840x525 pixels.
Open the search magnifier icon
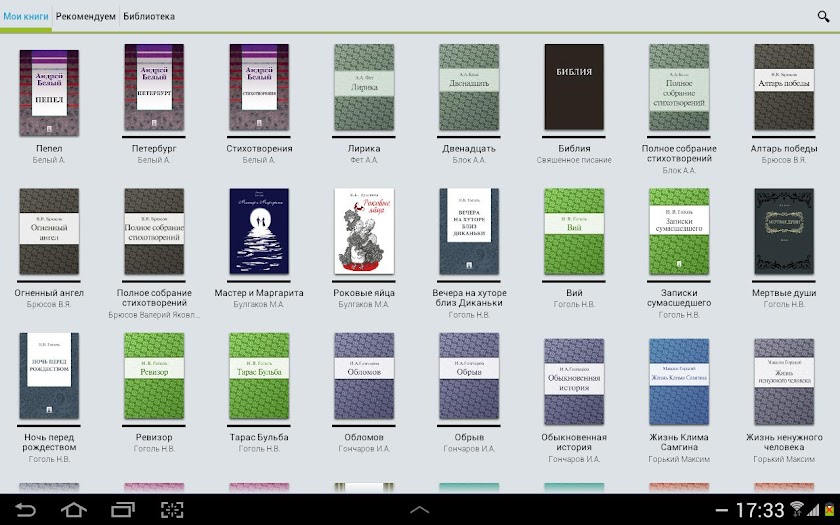pyautogui.click(x=823, y=16)
